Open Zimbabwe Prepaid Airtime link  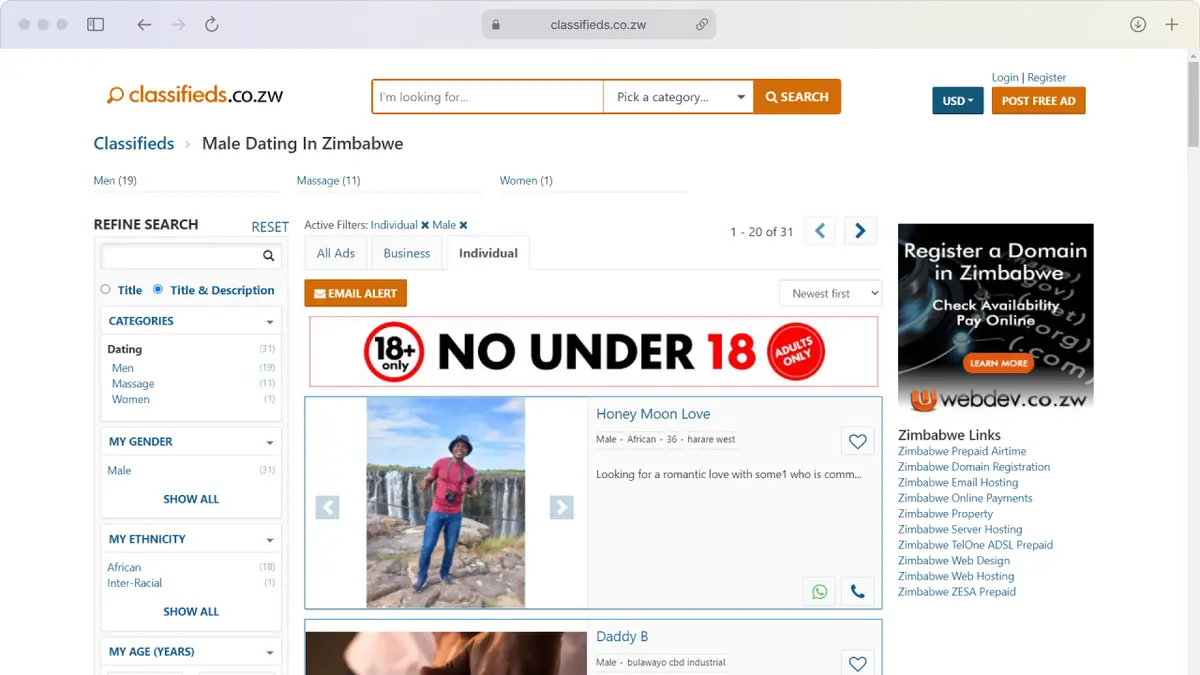962,451
